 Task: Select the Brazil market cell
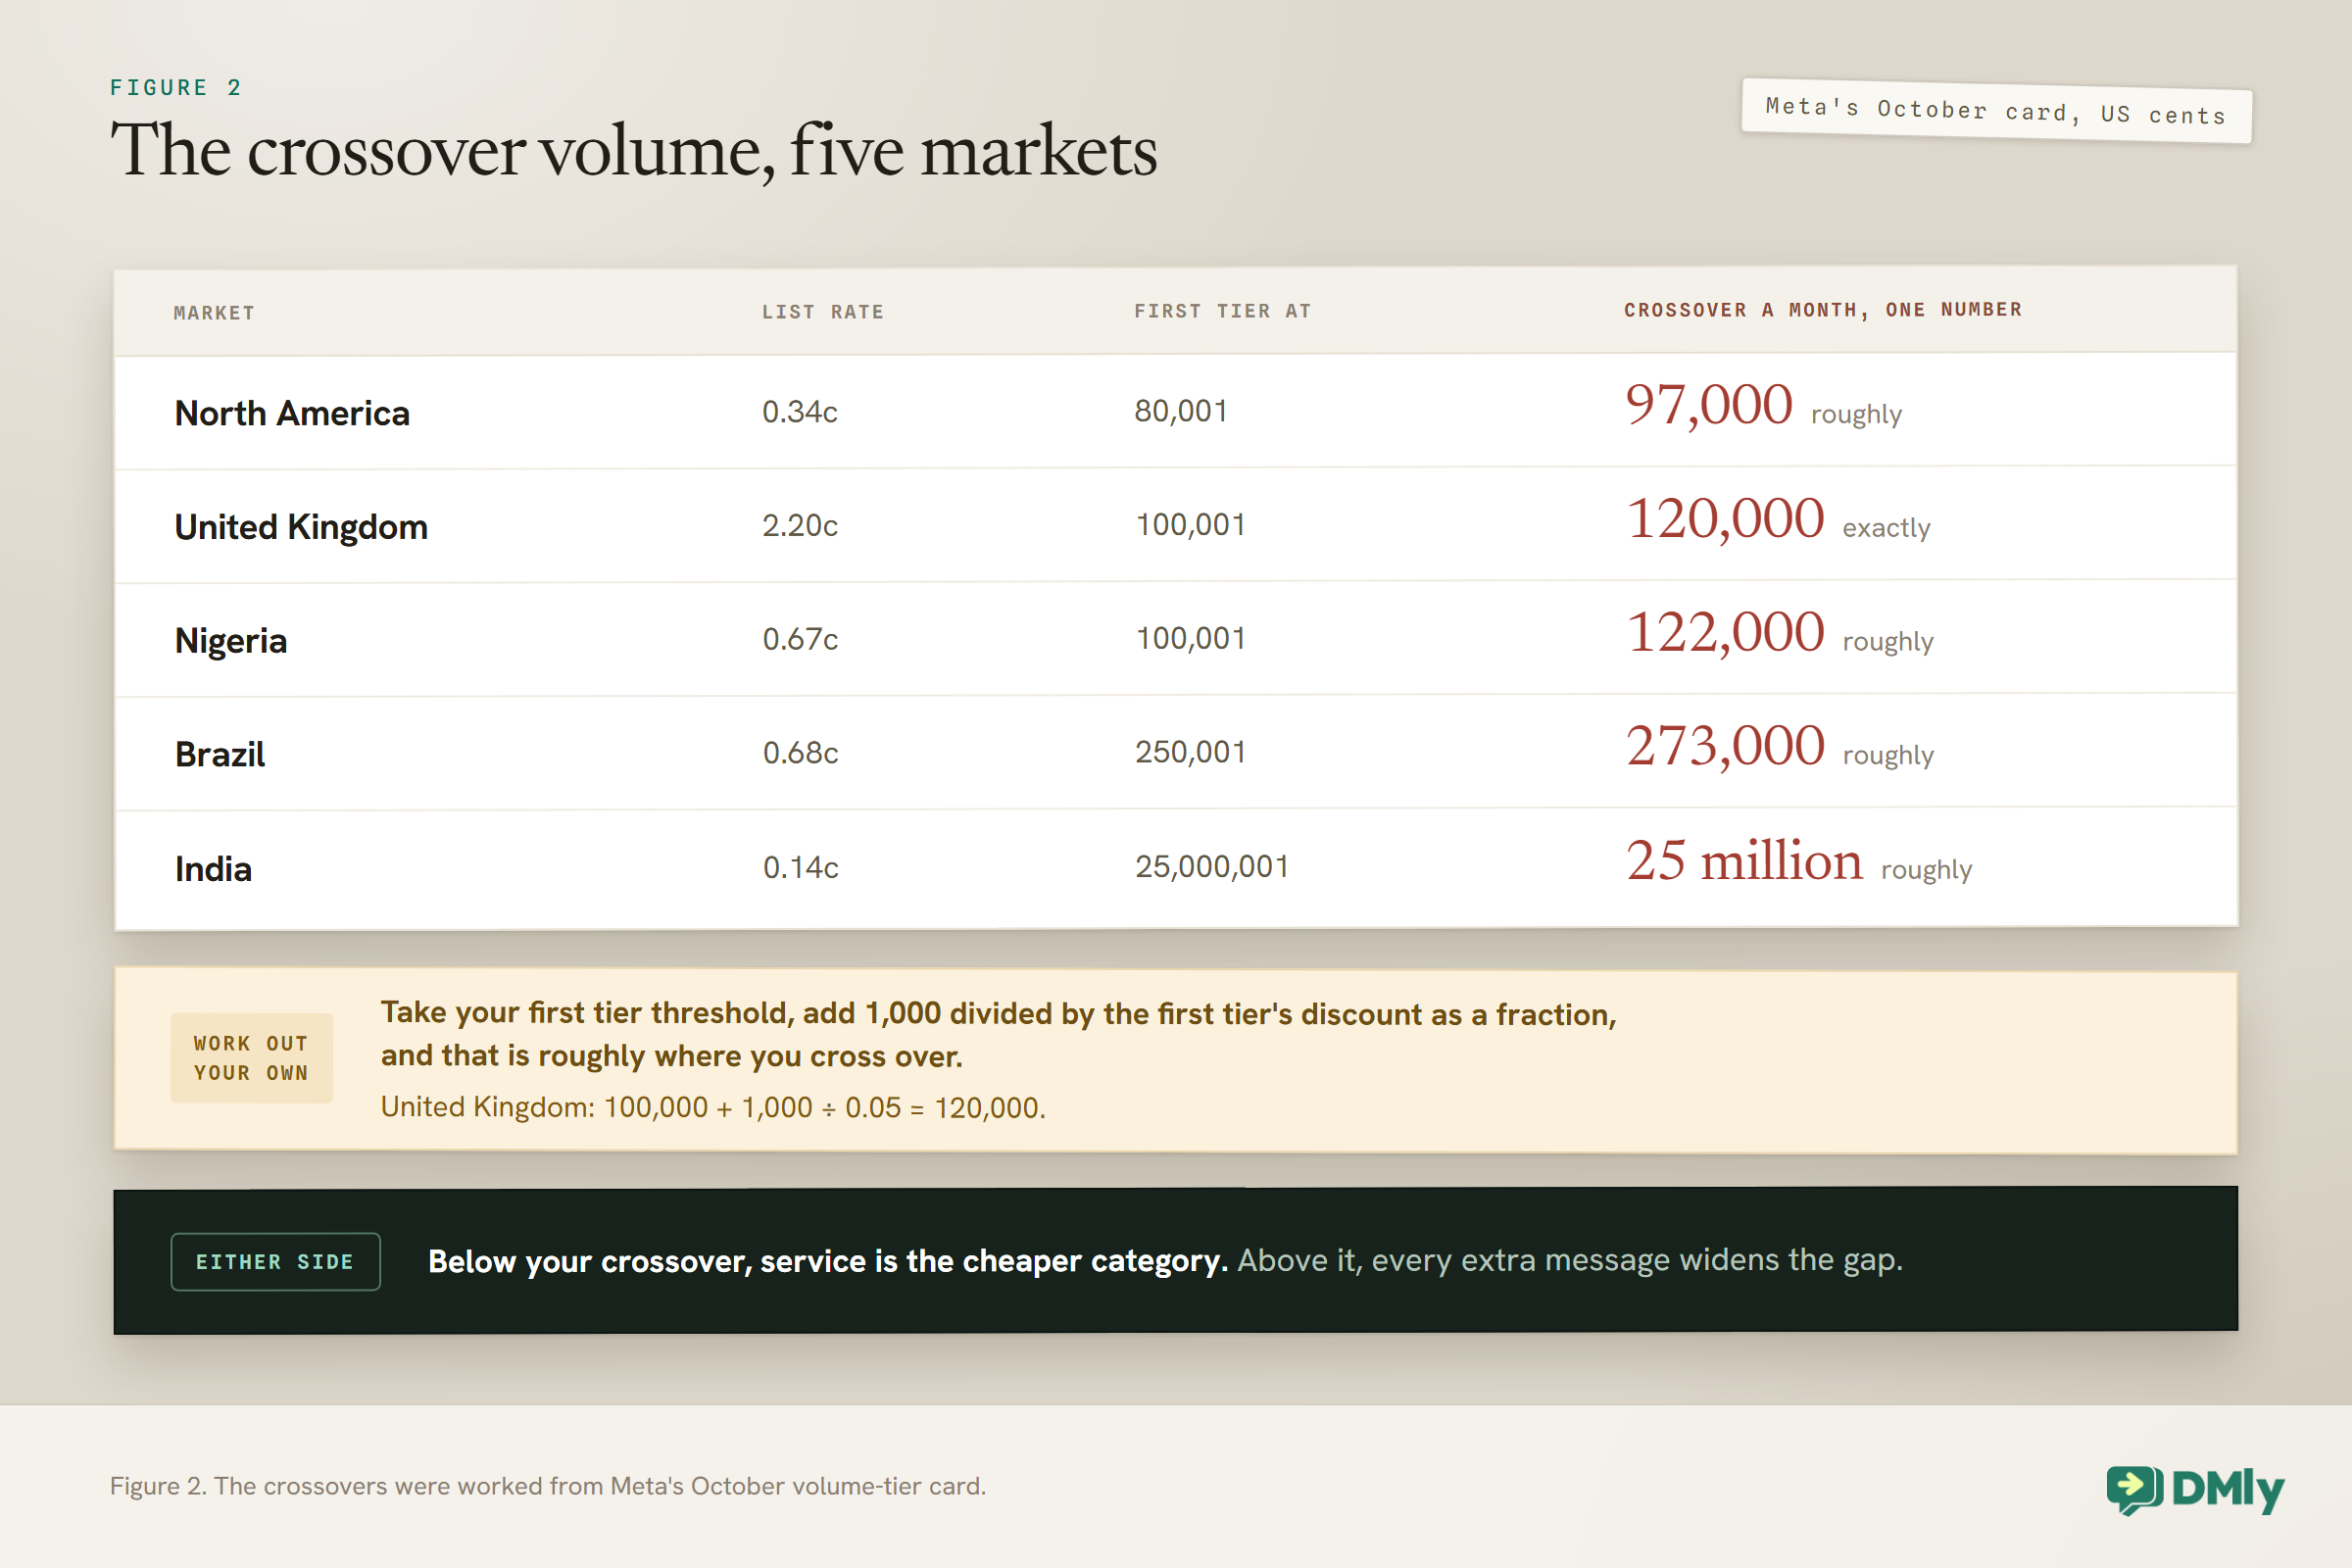pos(220,754)
